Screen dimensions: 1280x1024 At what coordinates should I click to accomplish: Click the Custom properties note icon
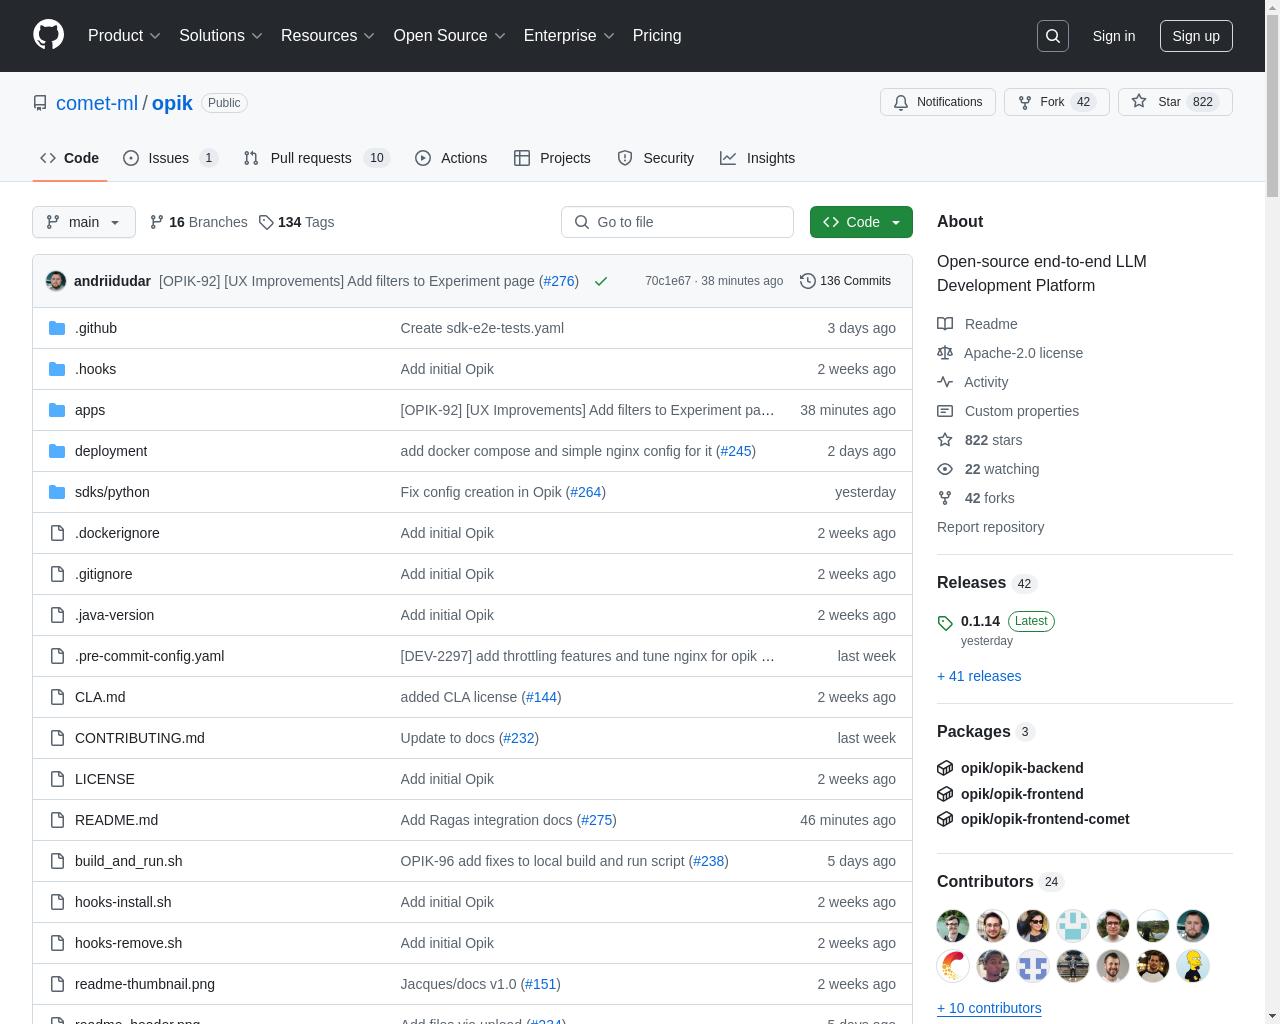[x=945, y=411]
